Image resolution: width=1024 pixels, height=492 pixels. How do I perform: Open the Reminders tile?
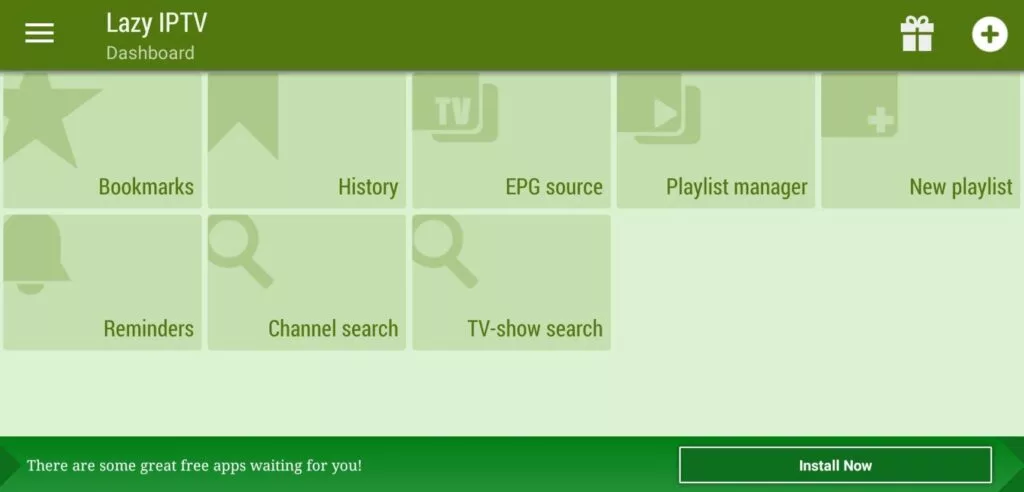coord(103,282)
